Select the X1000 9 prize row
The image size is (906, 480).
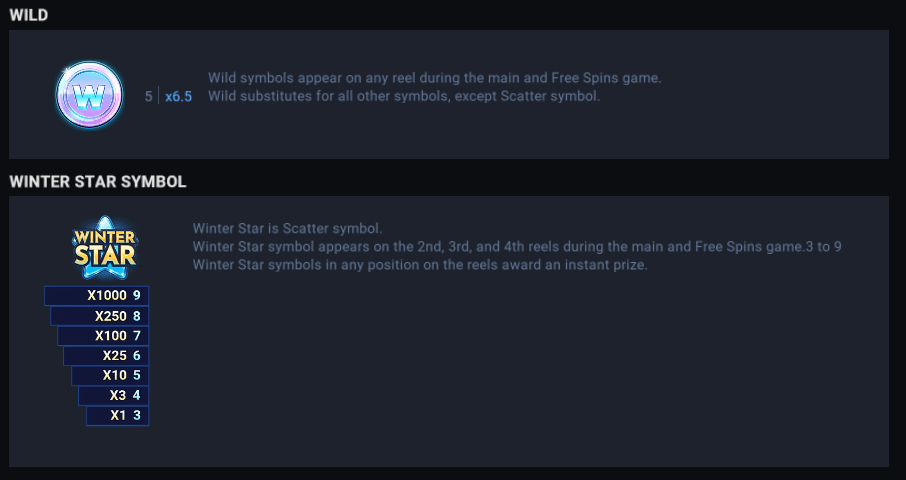tap(97, 295)
